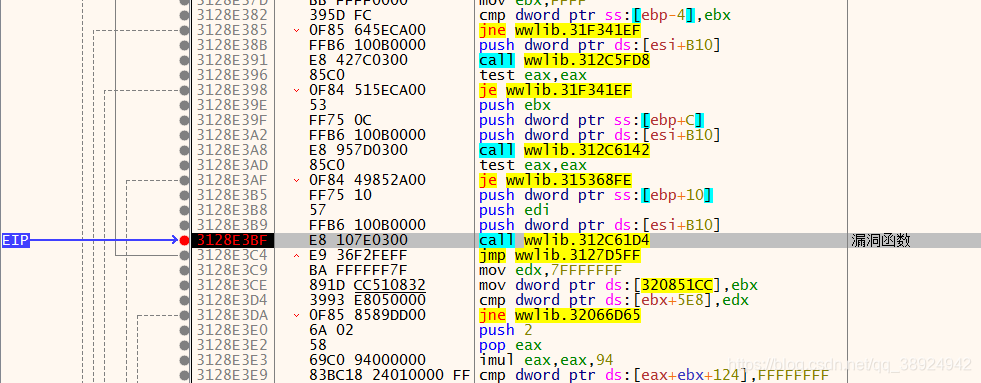Toggle breakpoint dot beside address 3128E385
This screenshot has width=981, height=383.
click(x=184, y=30)
